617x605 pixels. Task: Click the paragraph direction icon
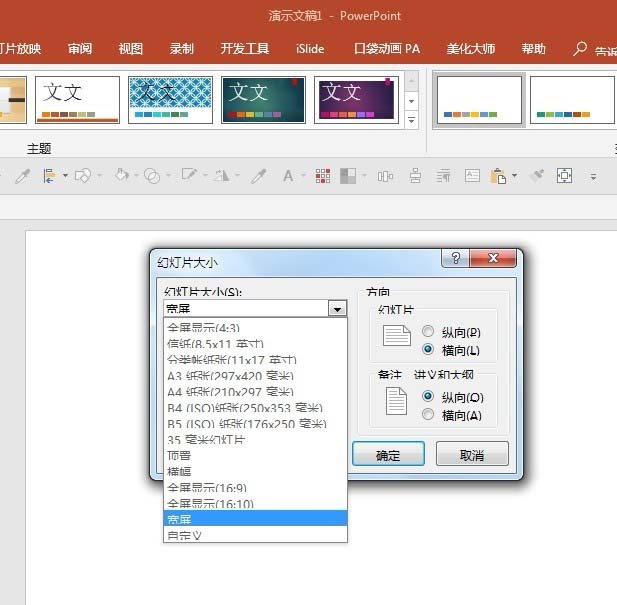pyautogui.click(x=443, y=176)
